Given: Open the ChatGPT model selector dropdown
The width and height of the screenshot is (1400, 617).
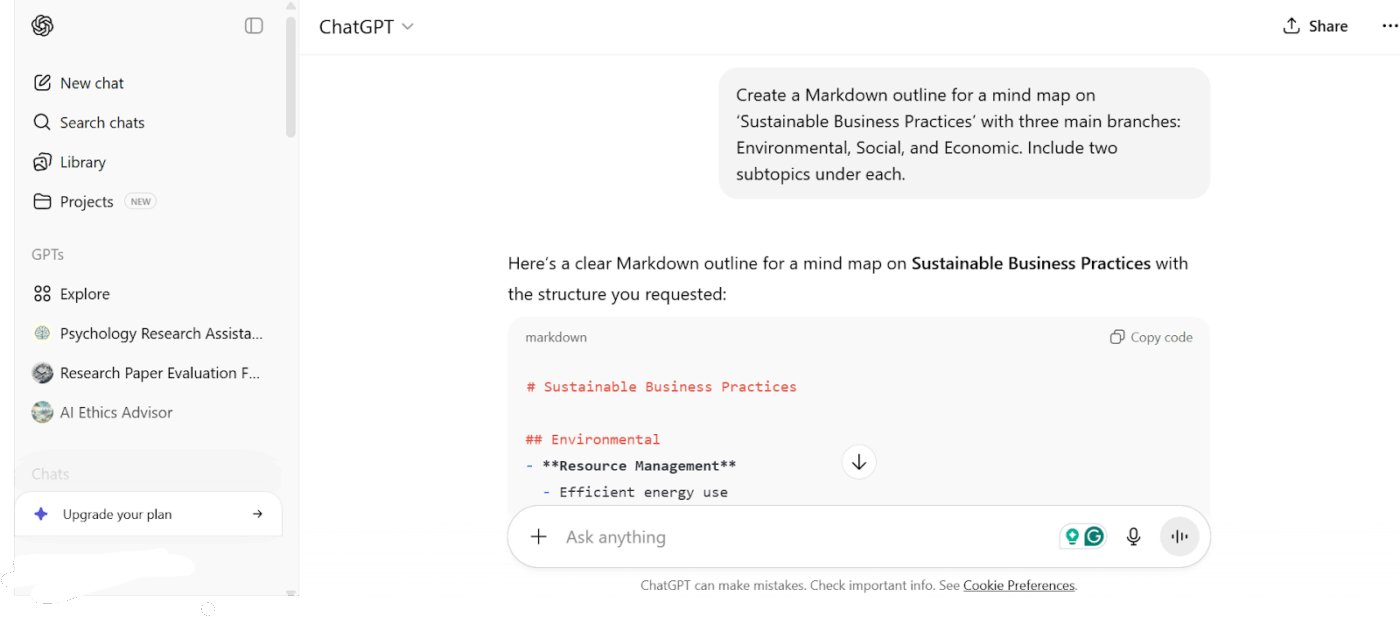Looking at the screenshot, I should pos(366,26).
